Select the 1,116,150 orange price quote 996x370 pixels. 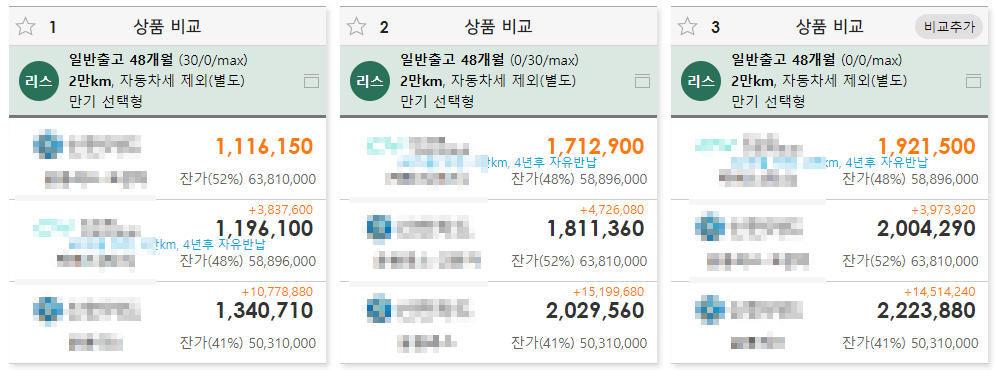point(264,147)
